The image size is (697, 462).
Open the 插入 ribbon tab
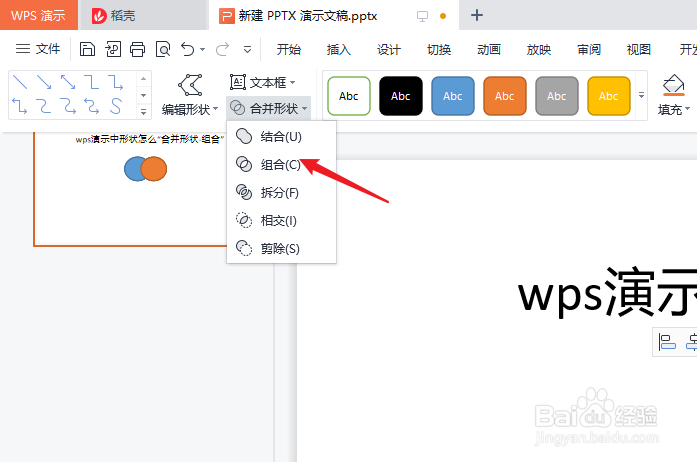click(x=339, y=49)
